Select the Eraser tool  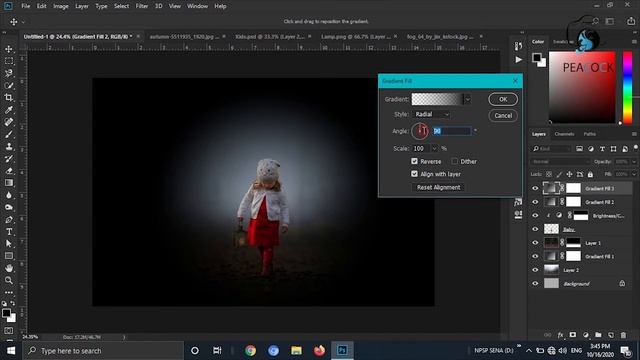(x=9, y=171)
